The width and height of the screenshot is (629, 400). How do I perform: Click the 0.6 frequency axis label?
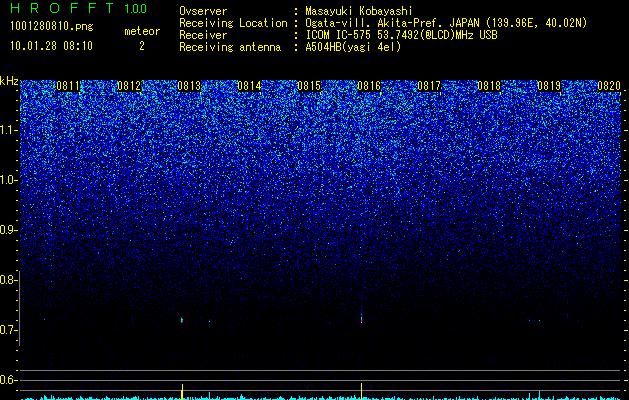8,380
